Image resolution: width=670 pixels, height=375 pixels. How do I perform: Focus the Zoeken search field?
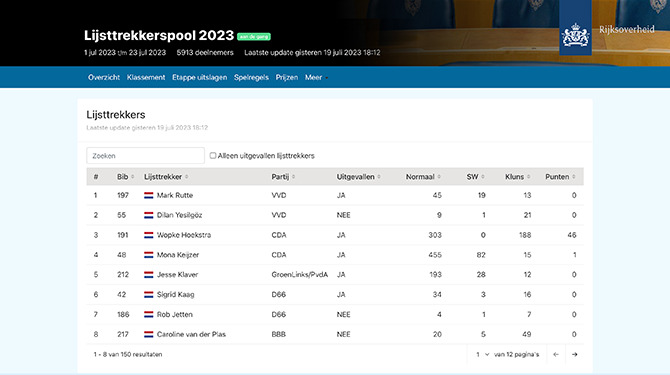(x=145, y=155)
